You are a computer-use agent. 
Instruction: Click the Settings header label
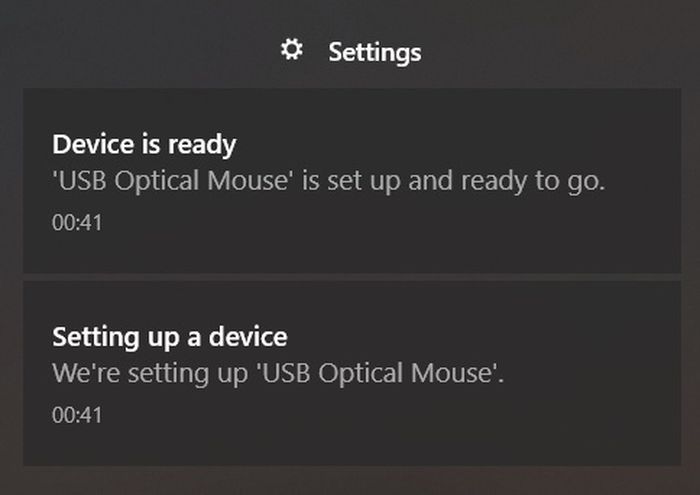pyautogui.click(x=375, y=51)
